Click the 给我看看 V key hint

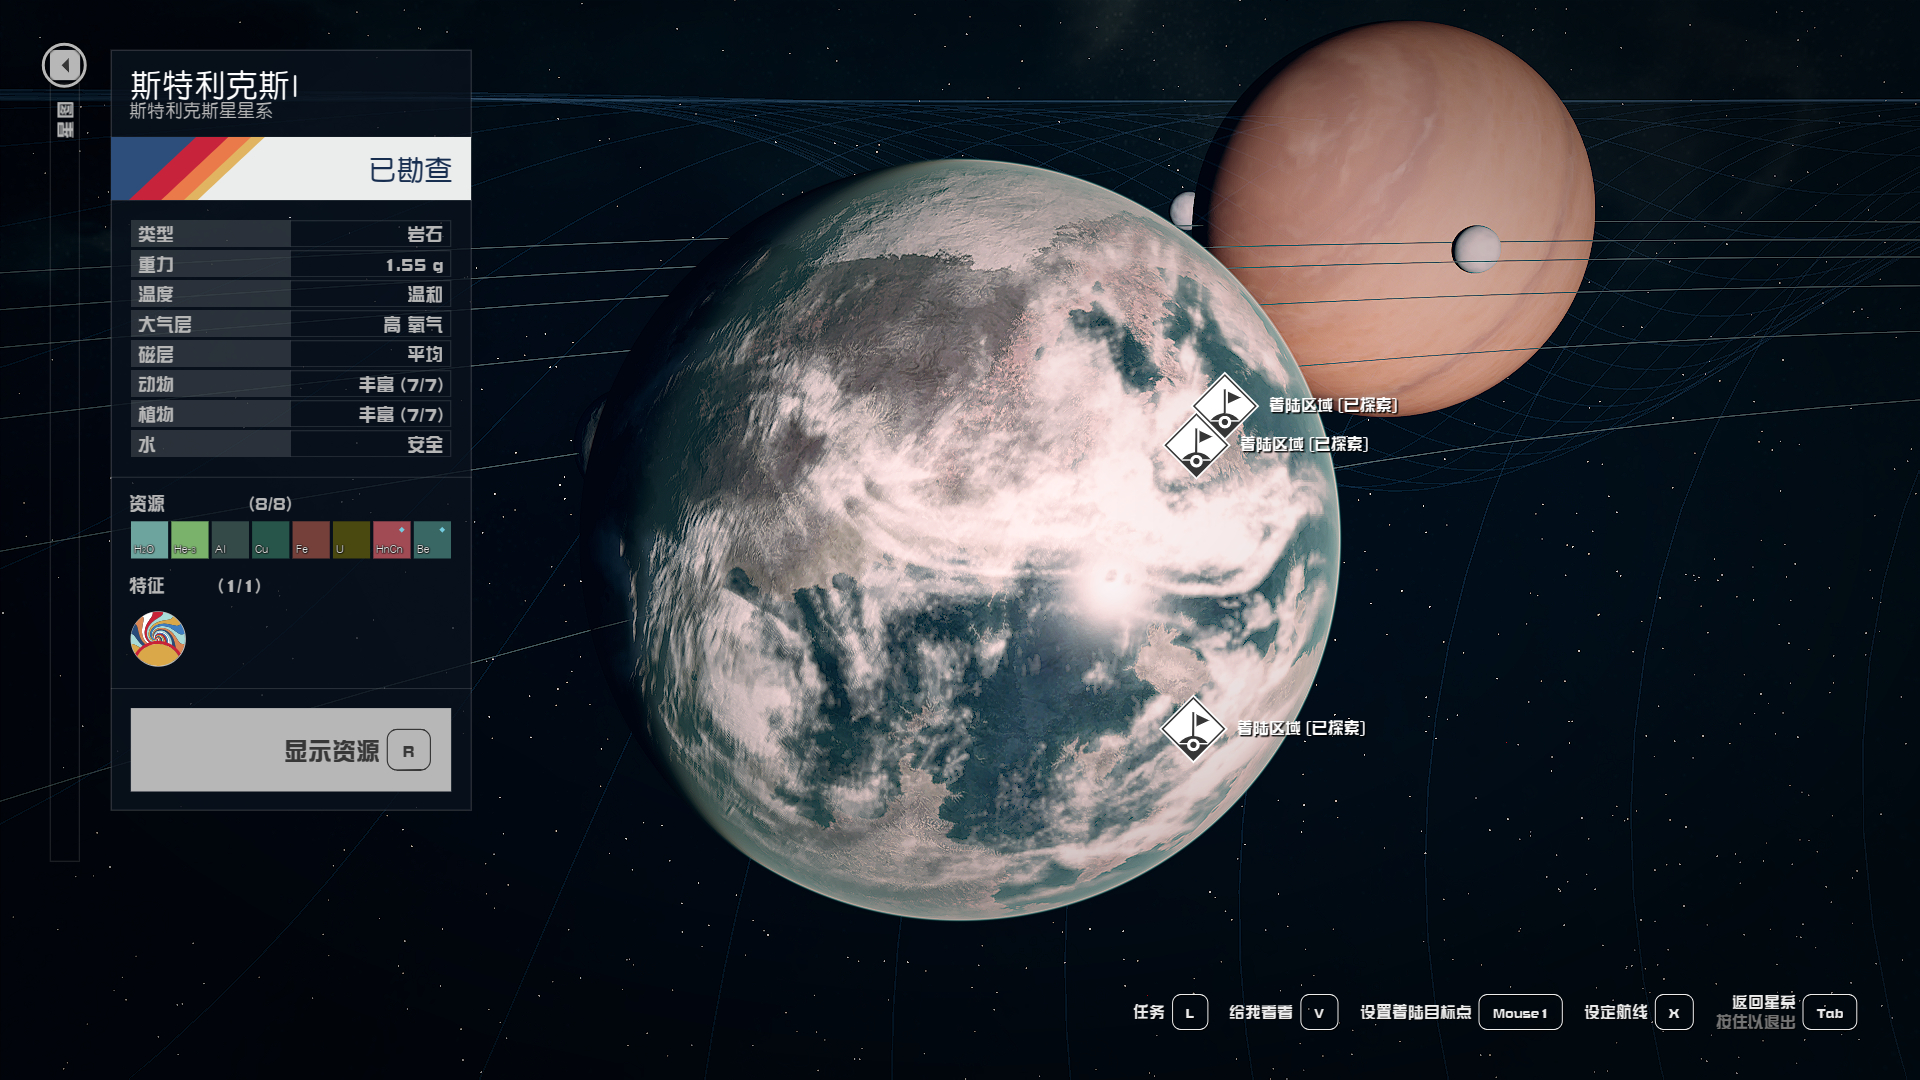(x=1283, y=1012)
